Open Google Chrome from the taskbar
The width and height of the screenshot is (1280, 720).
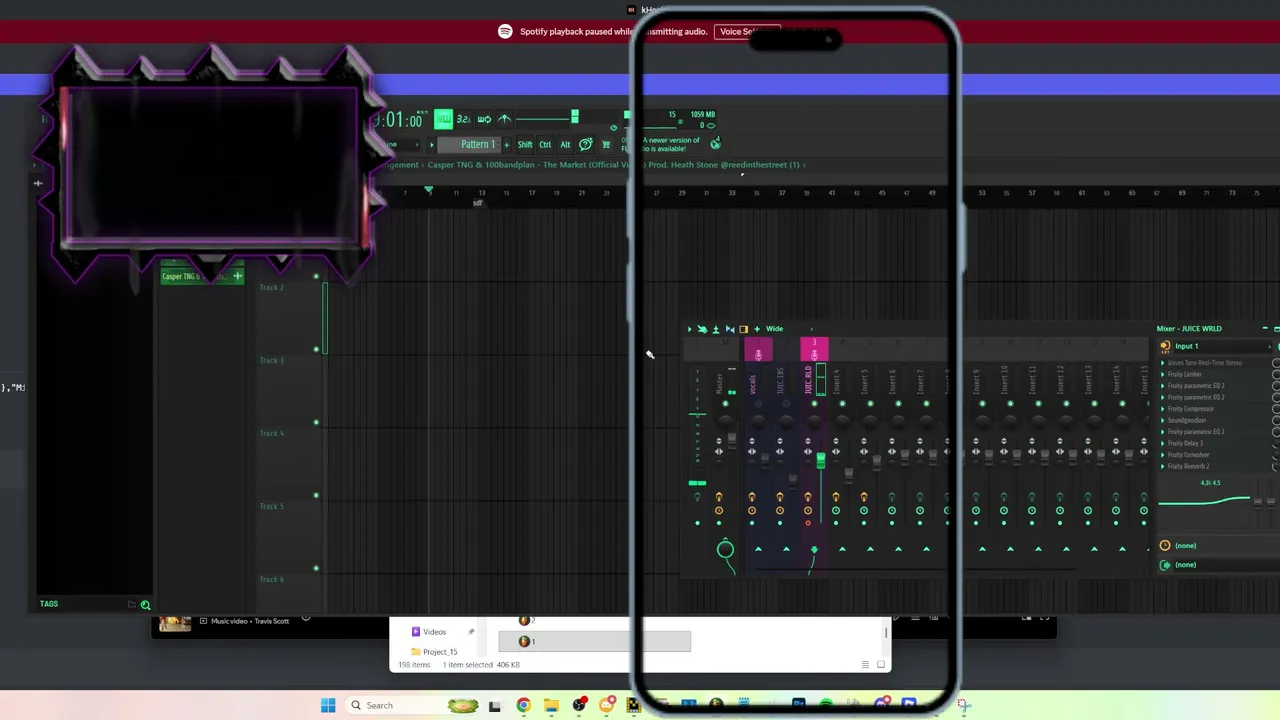(523, 705)
